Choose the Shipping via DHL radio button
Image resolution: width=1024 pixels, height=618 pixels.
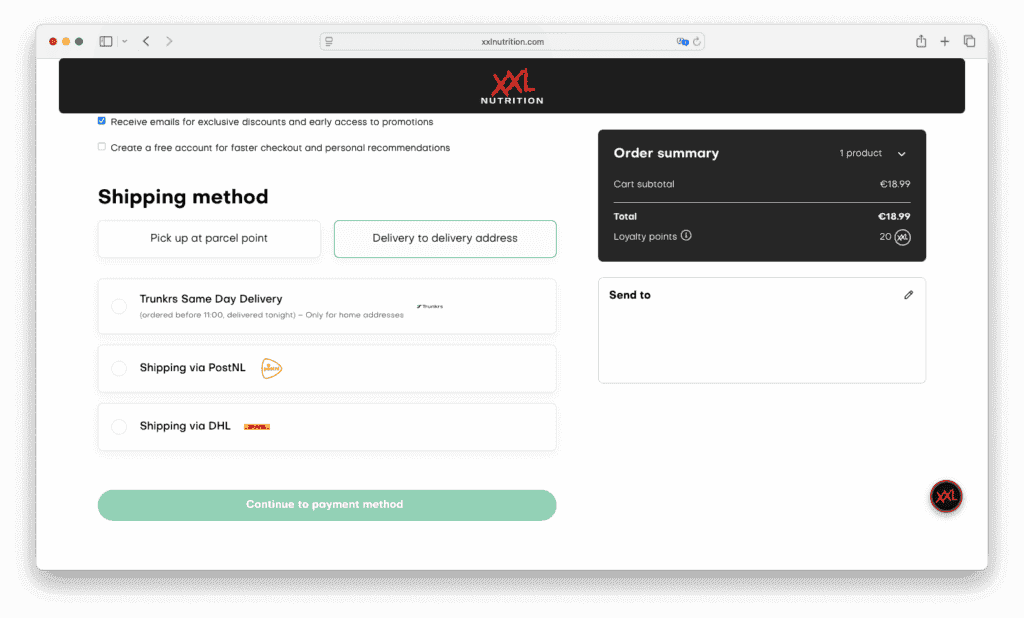(119, 427)
